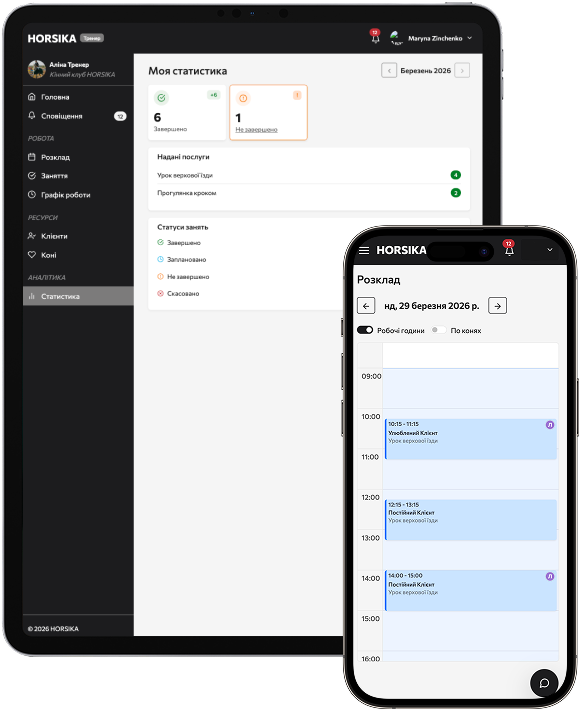The width and height of the screenshot is (580, 710).
Task: Click the sidebar Сповіщення badge showing 12
Action: point(120,116)
